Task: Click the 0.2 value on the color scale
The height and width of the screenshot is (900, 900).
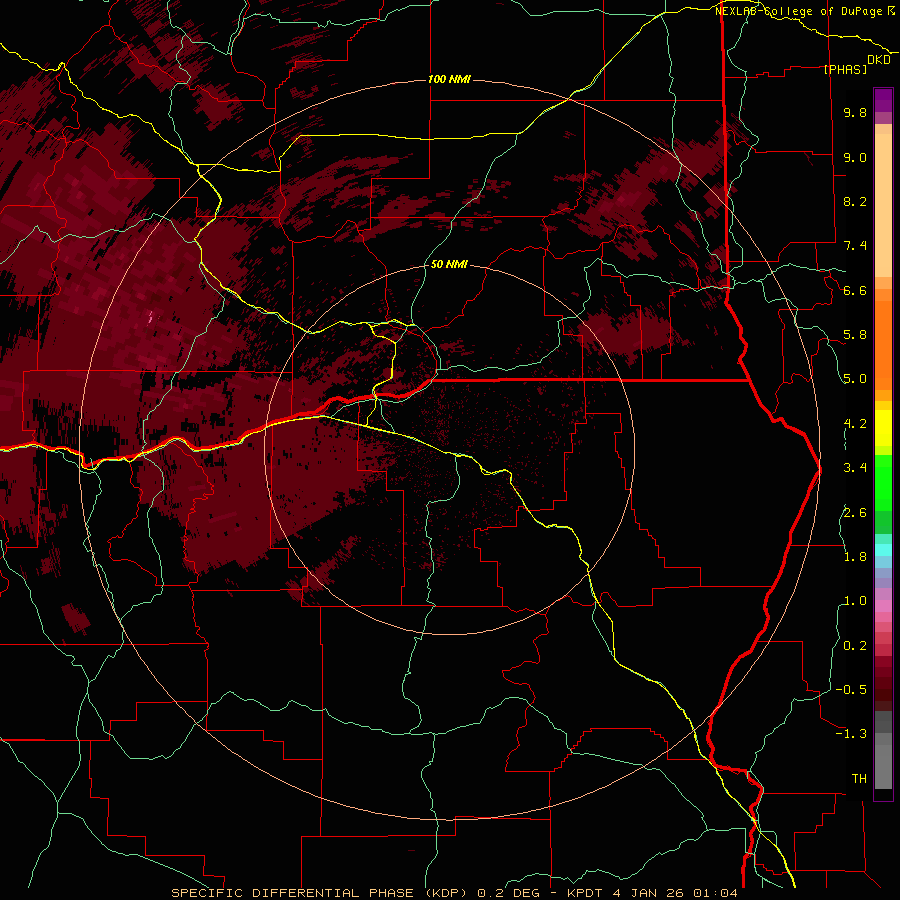Action: (x=855, y=646)
